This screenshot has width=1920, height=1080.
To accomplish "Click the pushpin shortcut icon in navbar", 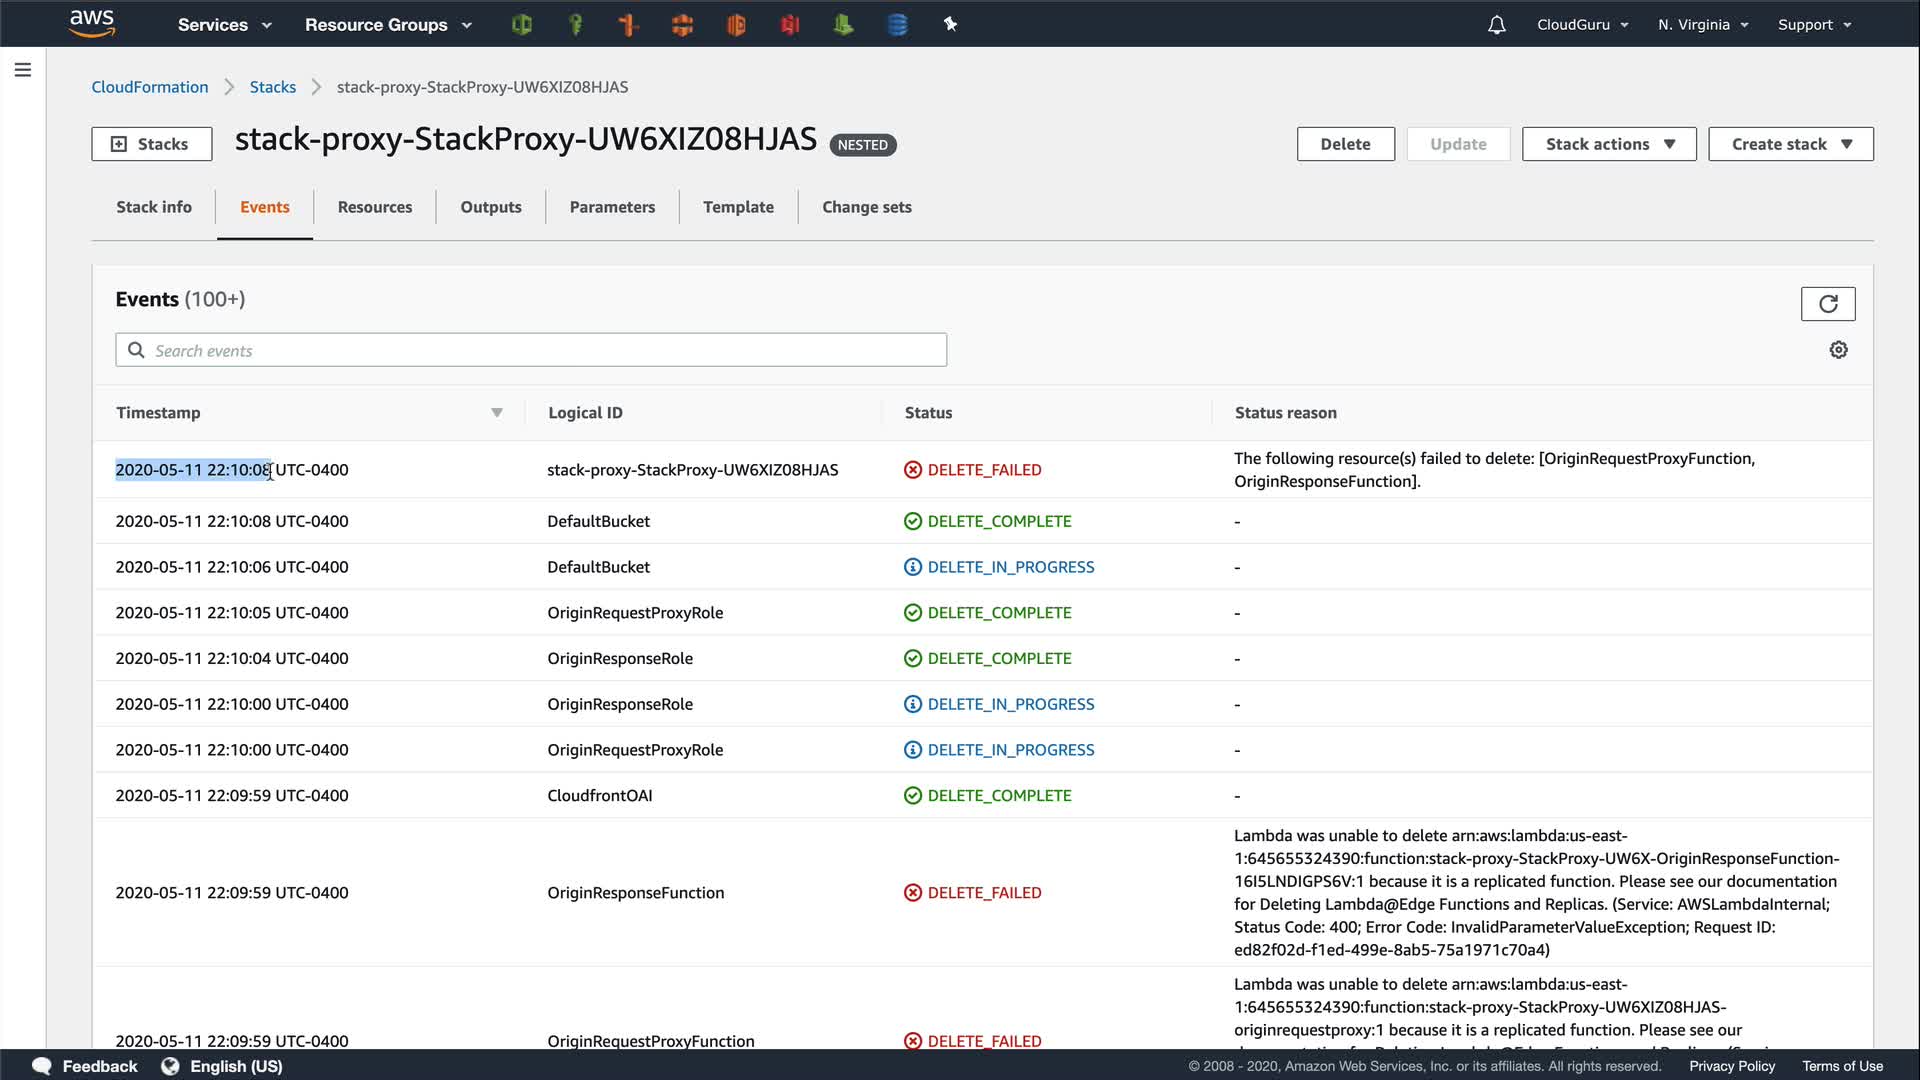I will pos(950,24).
